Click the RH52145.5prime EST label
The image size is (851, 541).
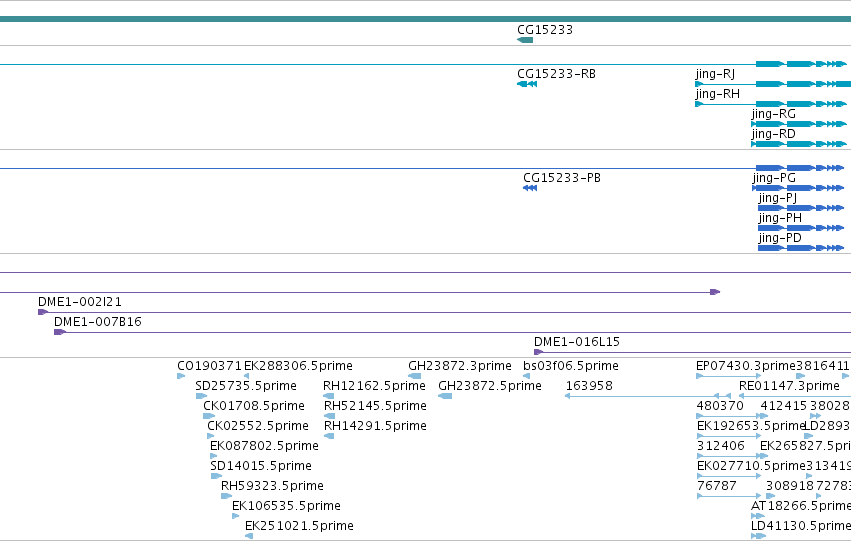click(x=375, y=406)
